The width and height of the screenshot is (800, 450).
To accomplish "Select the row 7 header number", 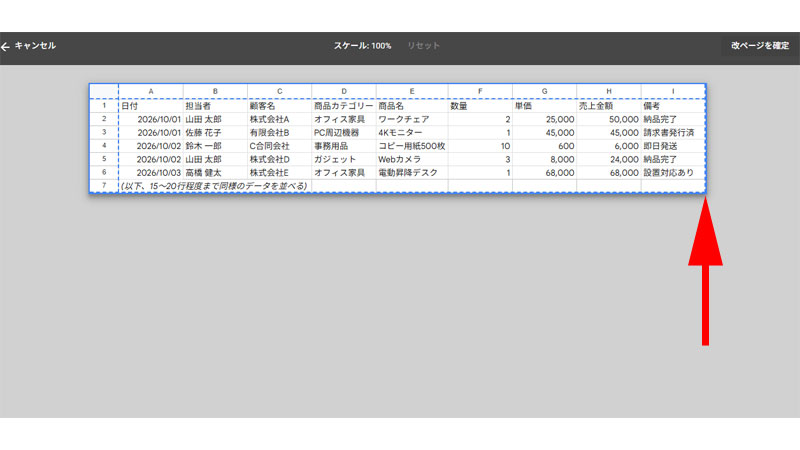I will pyautogui.click(x=104, y=186).
